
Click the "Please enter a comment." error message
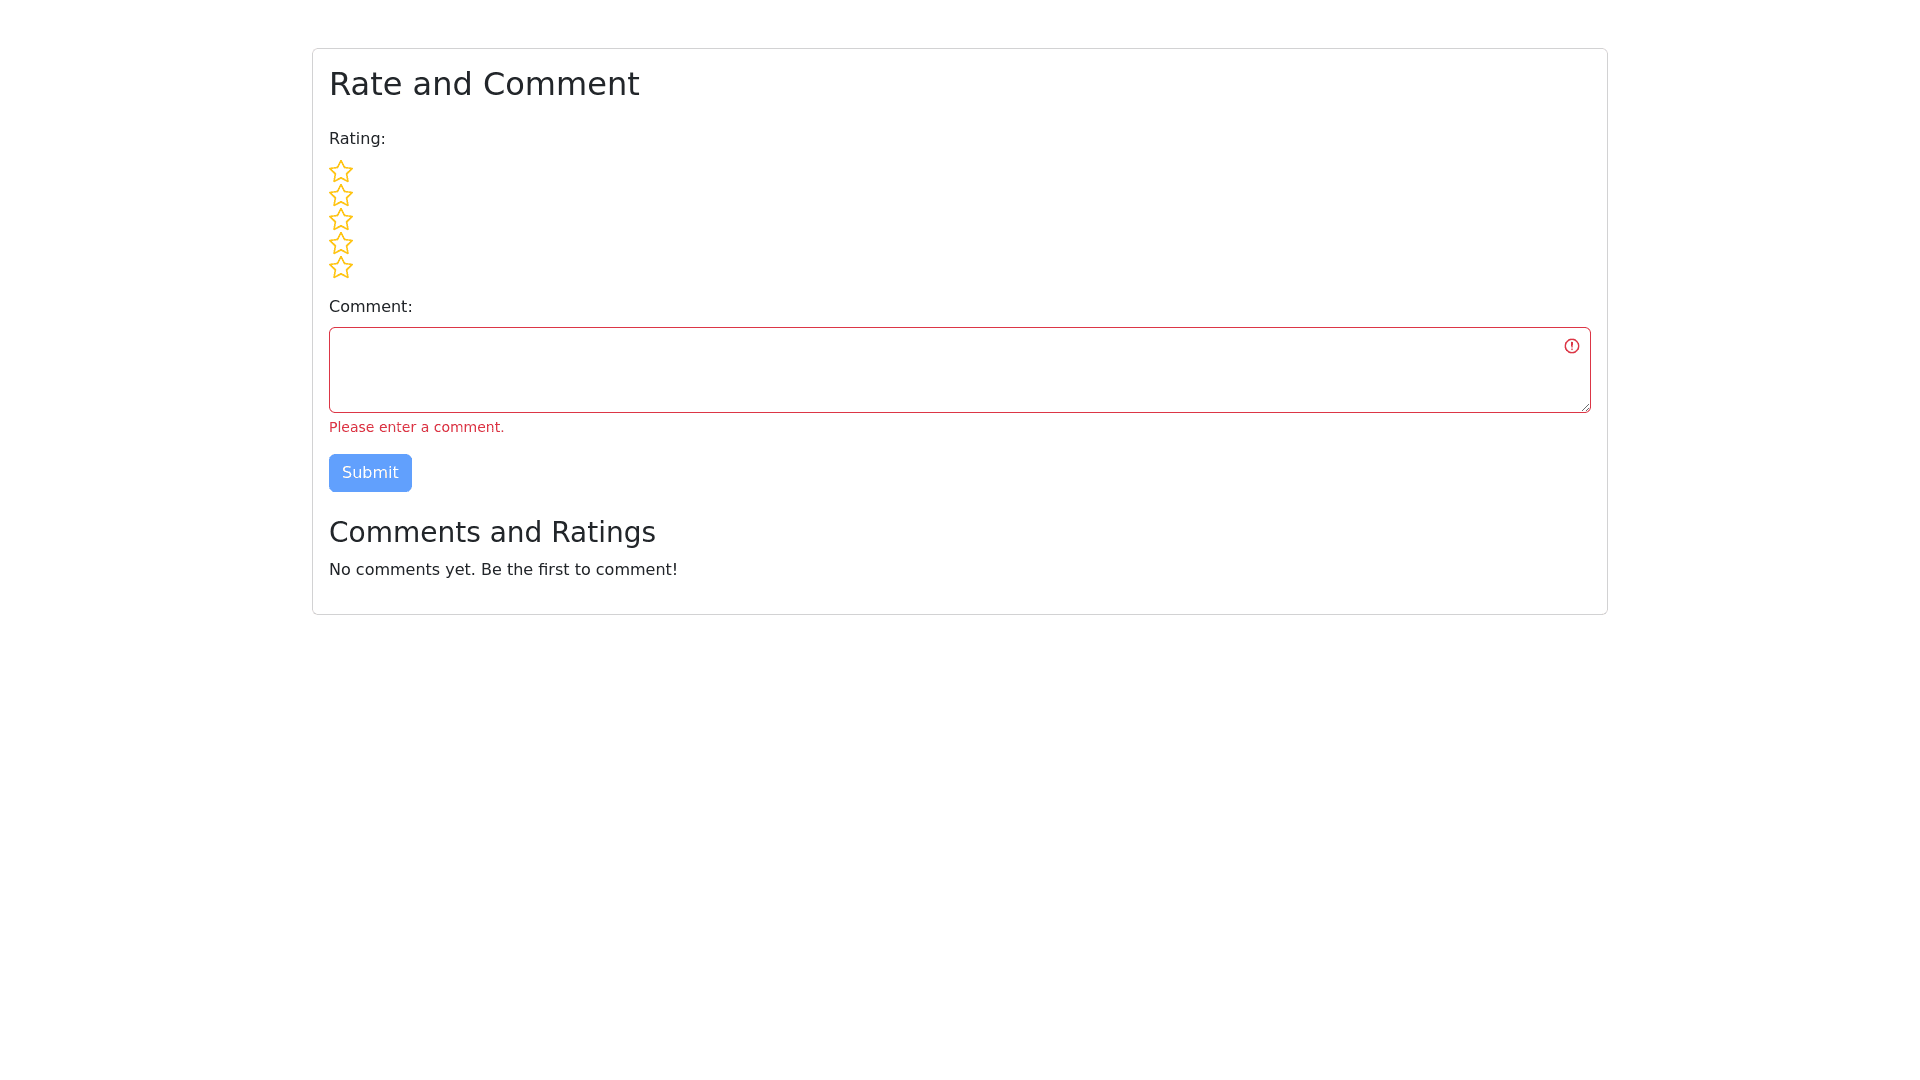coord(416,427)
